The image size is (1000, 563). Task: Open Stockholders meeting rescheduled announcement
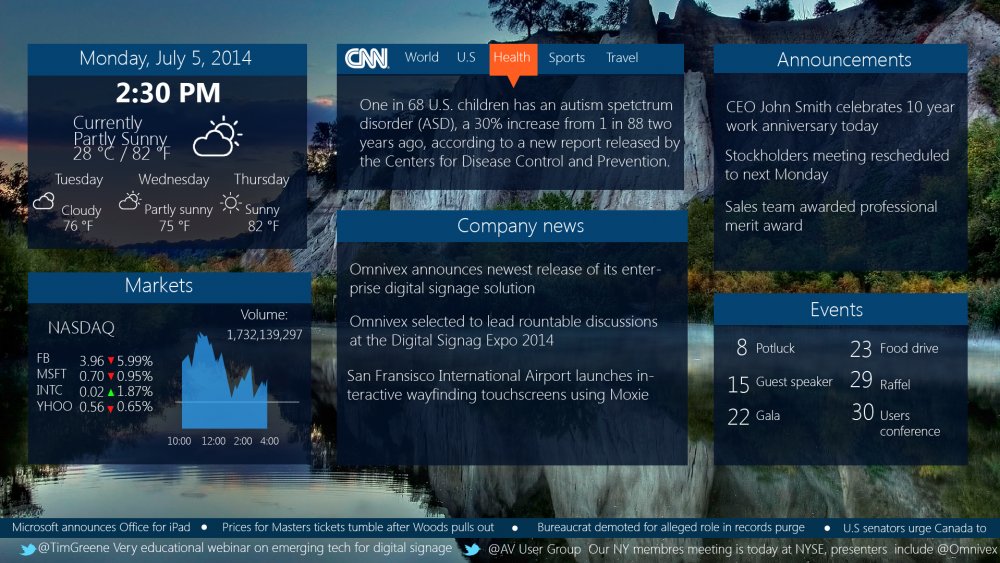click(837, 165)
